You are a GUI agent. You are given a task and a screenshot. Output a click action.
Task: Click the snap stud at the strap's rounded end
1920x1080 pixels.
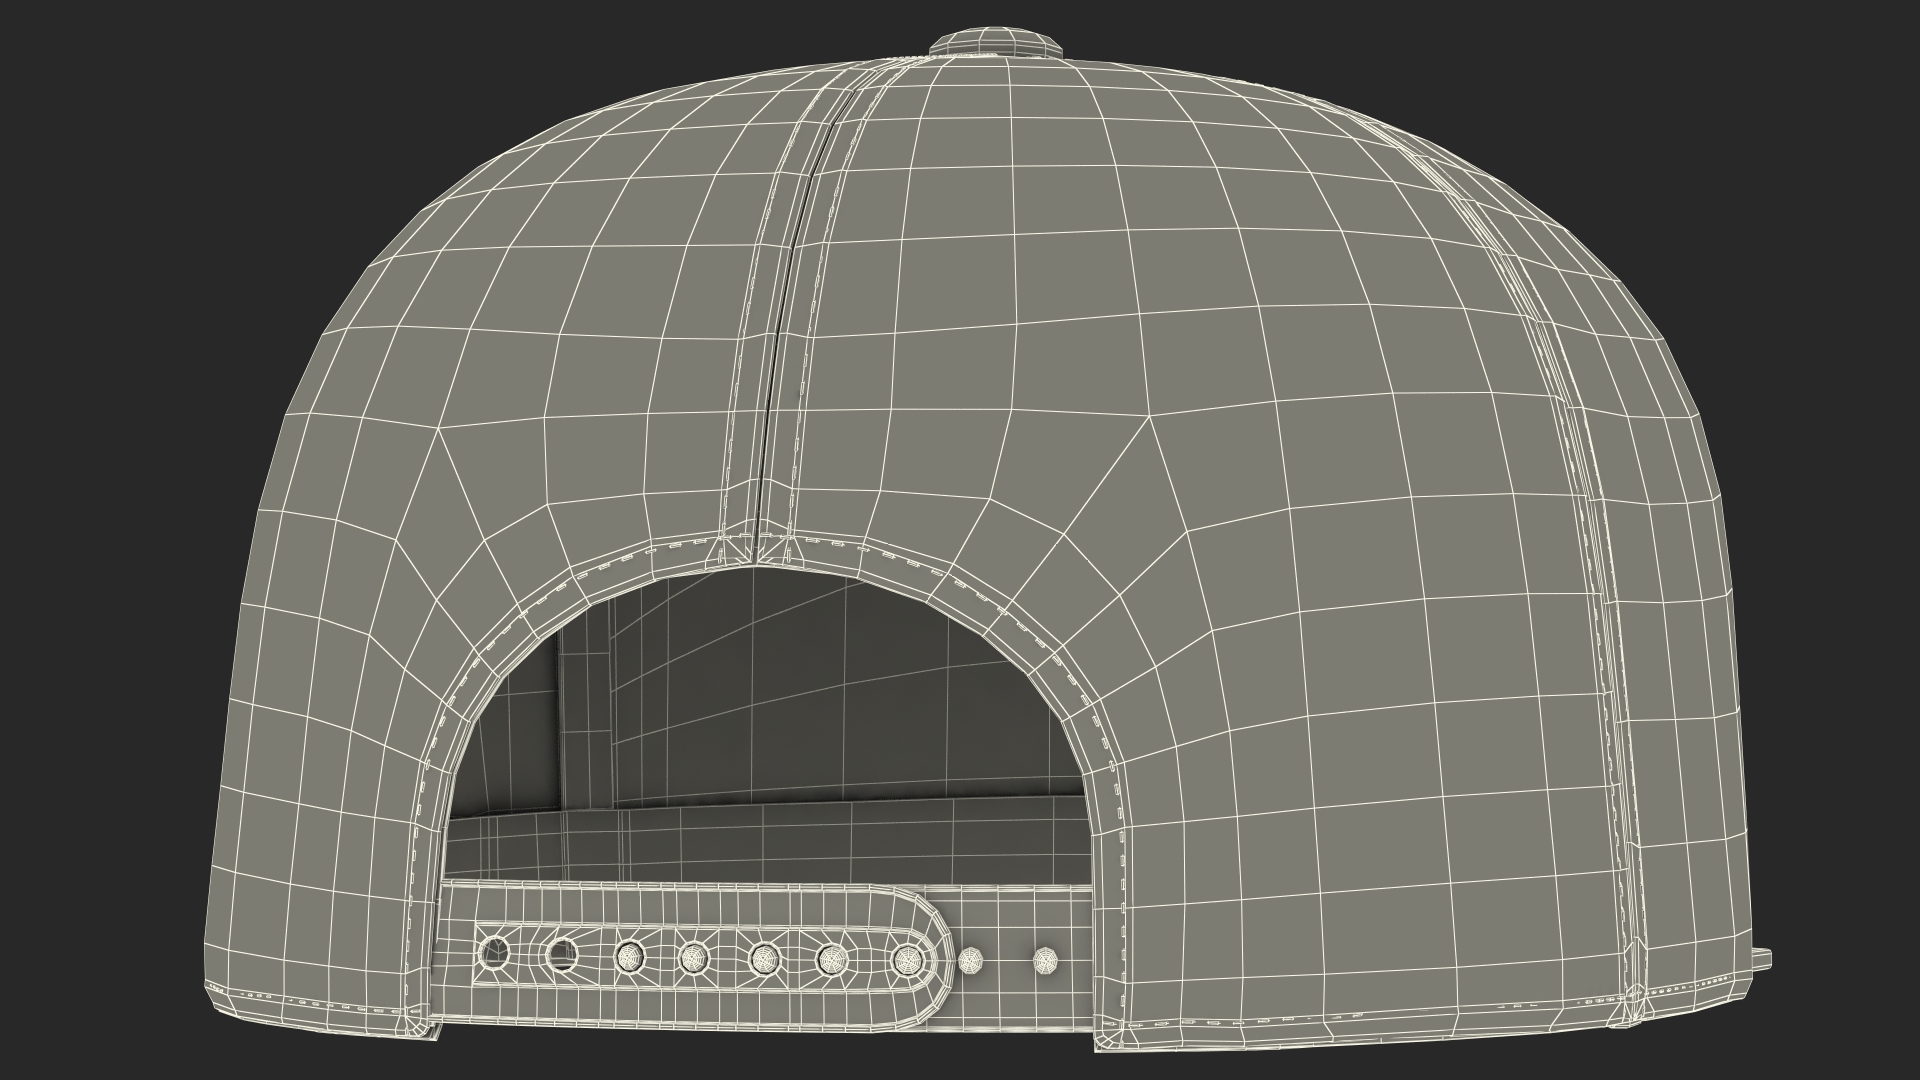click(x=906, y=961)
